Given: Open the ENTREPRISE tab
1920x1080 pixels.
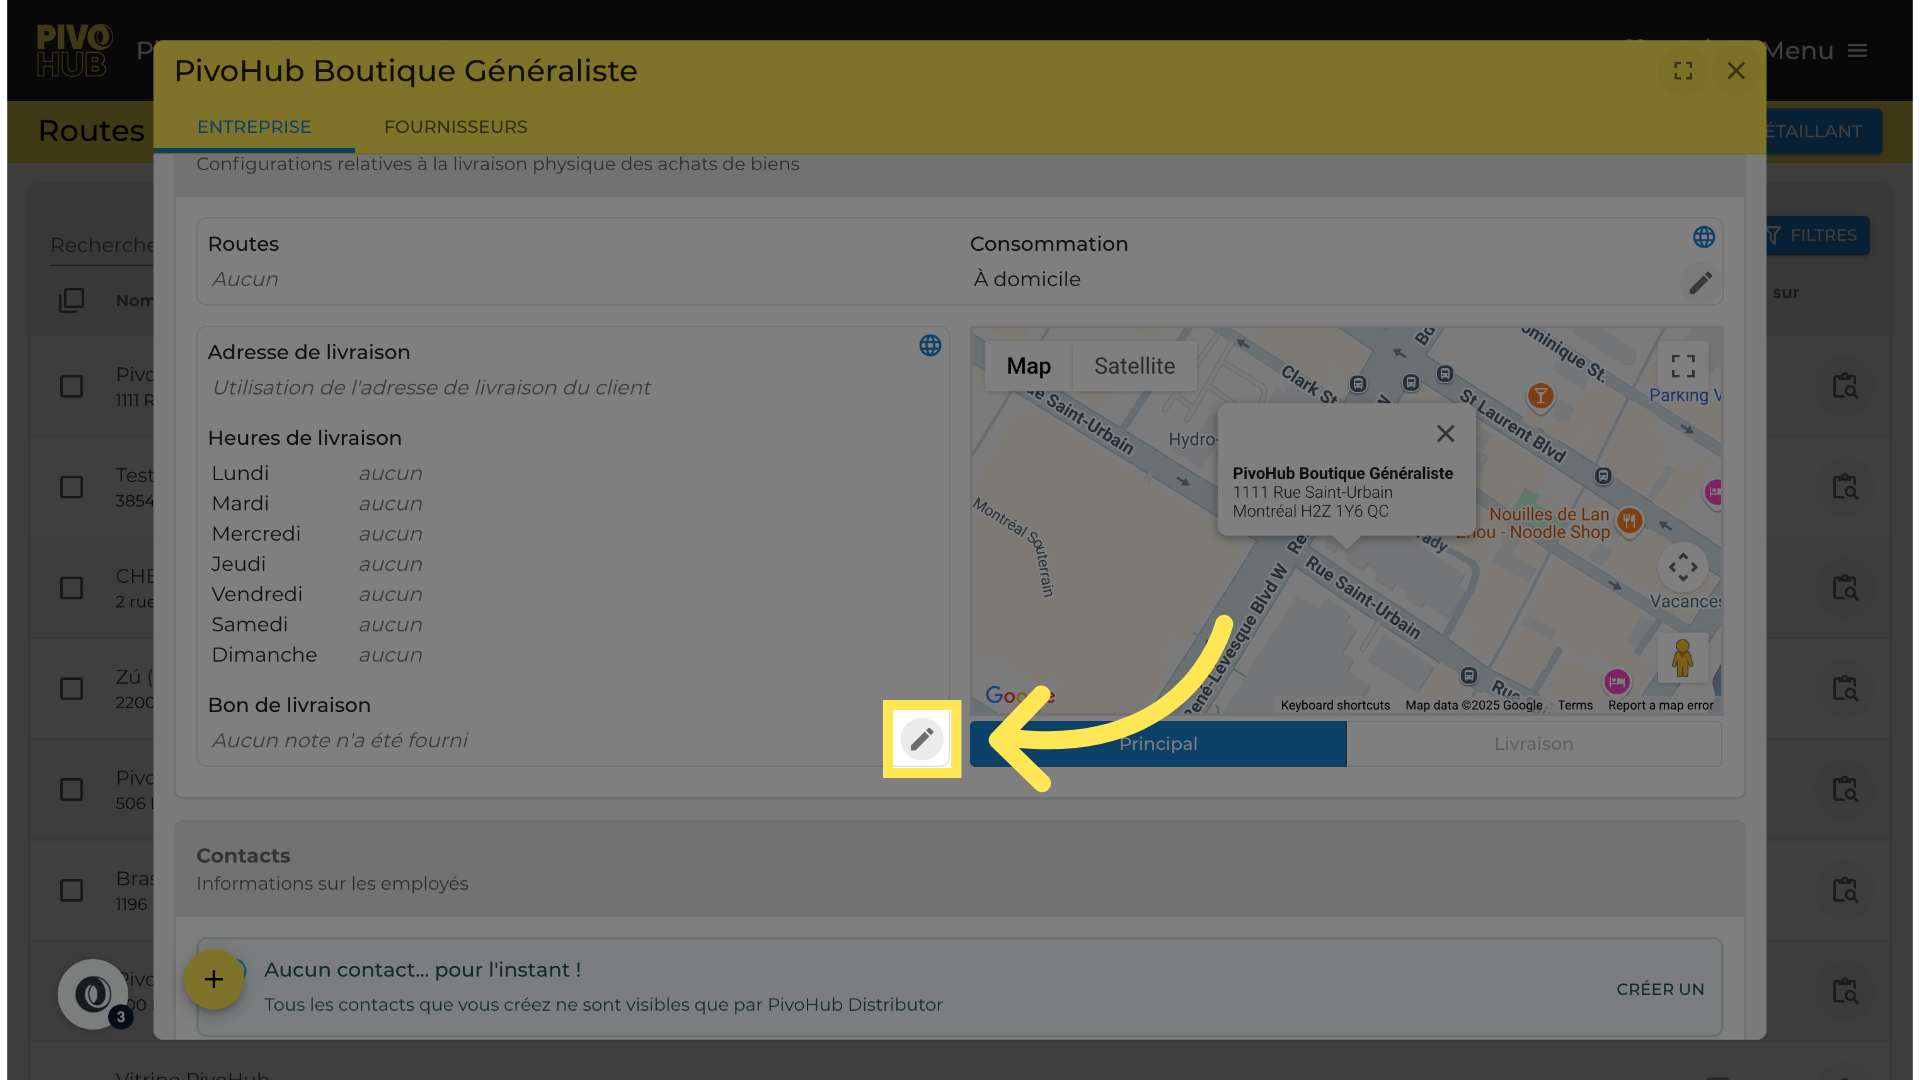Looking at the screenshot, I should pos(254,127).
